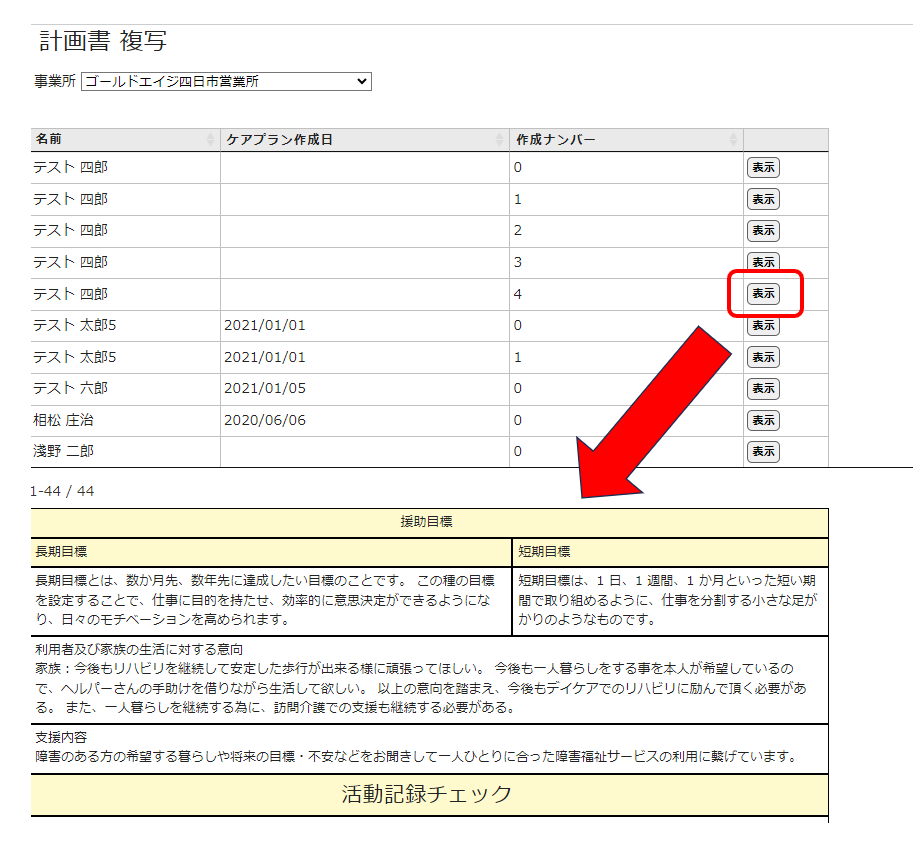Screen dimensions: 913x844
Task: Sort table by 名前 column arrows
Action: 210,139
